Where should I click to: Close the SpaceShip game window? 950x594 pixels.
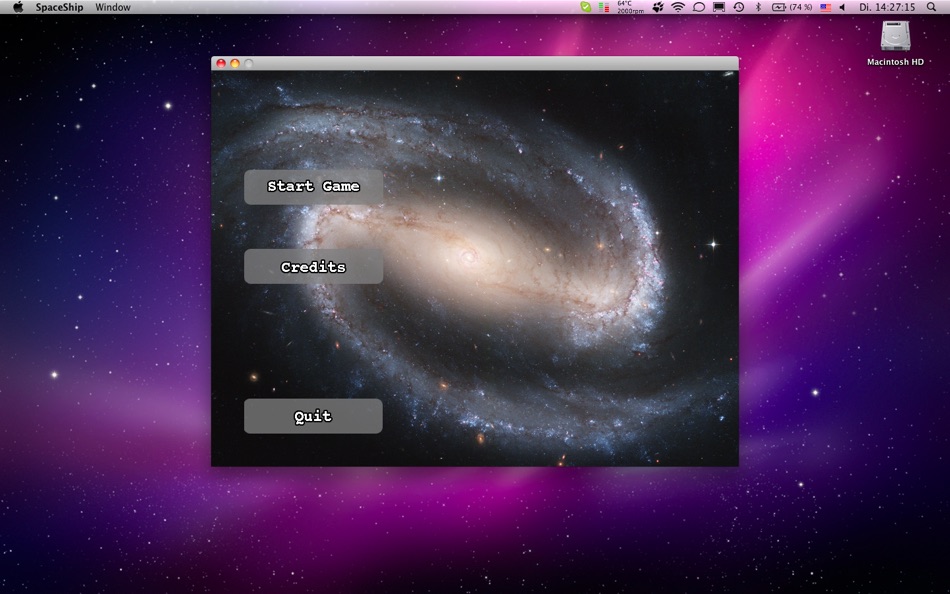click(221, 63)
